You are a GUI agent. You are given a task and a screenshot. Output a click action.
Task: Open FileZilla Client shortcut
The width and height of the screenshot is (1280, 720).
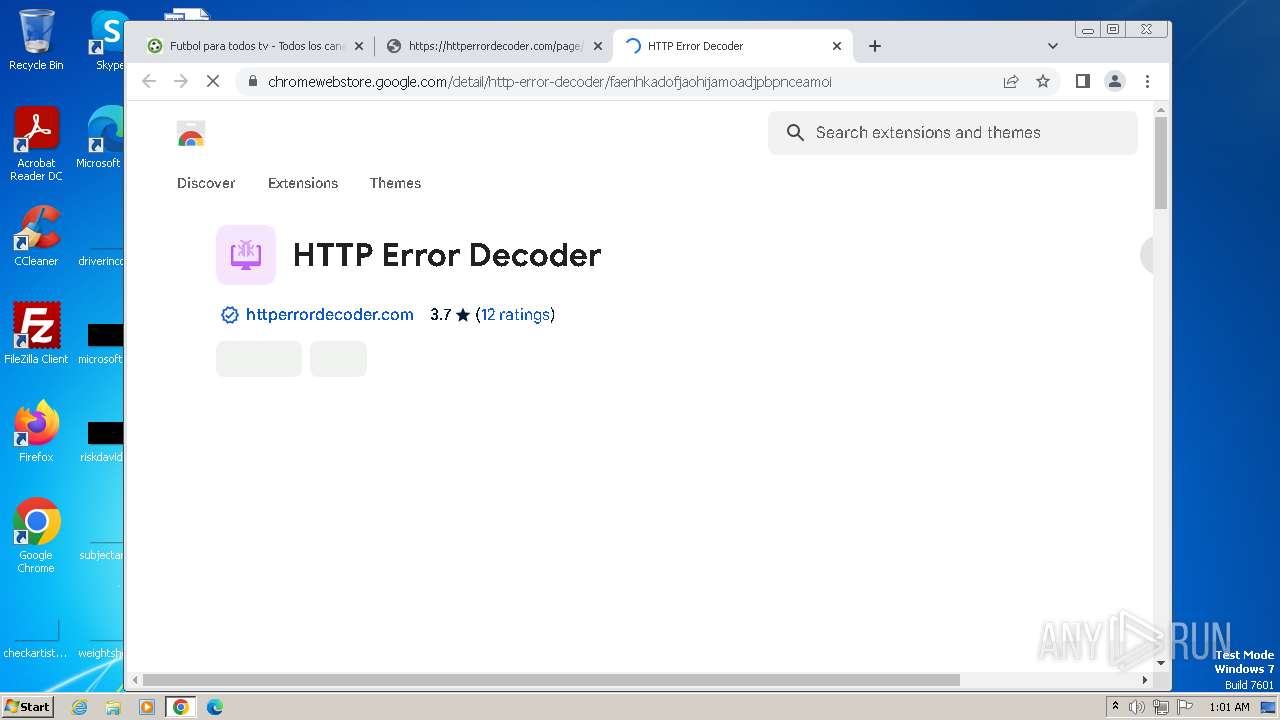click(36, 333)
